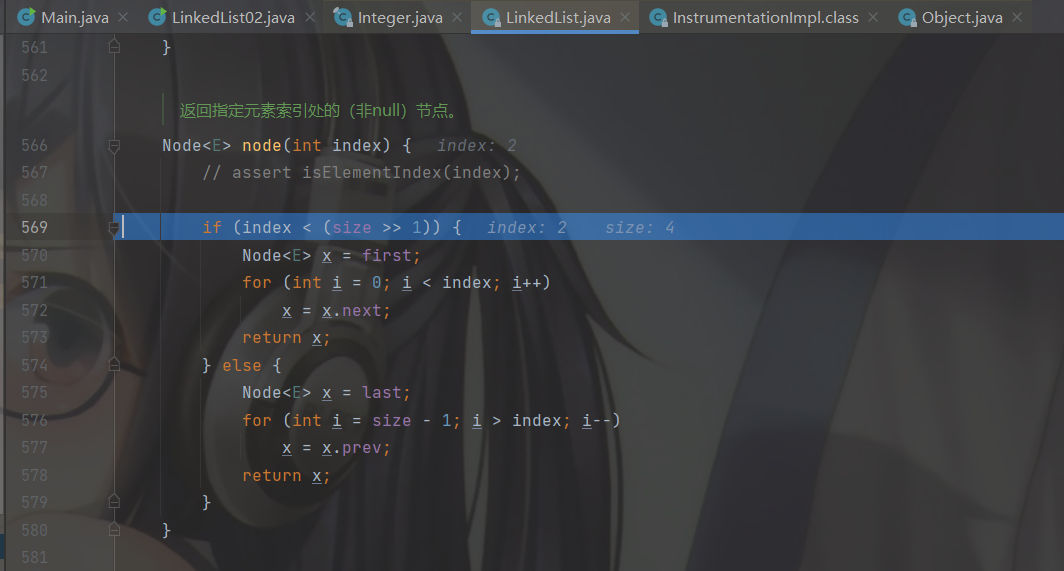Open the LinkedList02.java tab
This screenshot has height=571, width=1064.
[x=233, y=18]
